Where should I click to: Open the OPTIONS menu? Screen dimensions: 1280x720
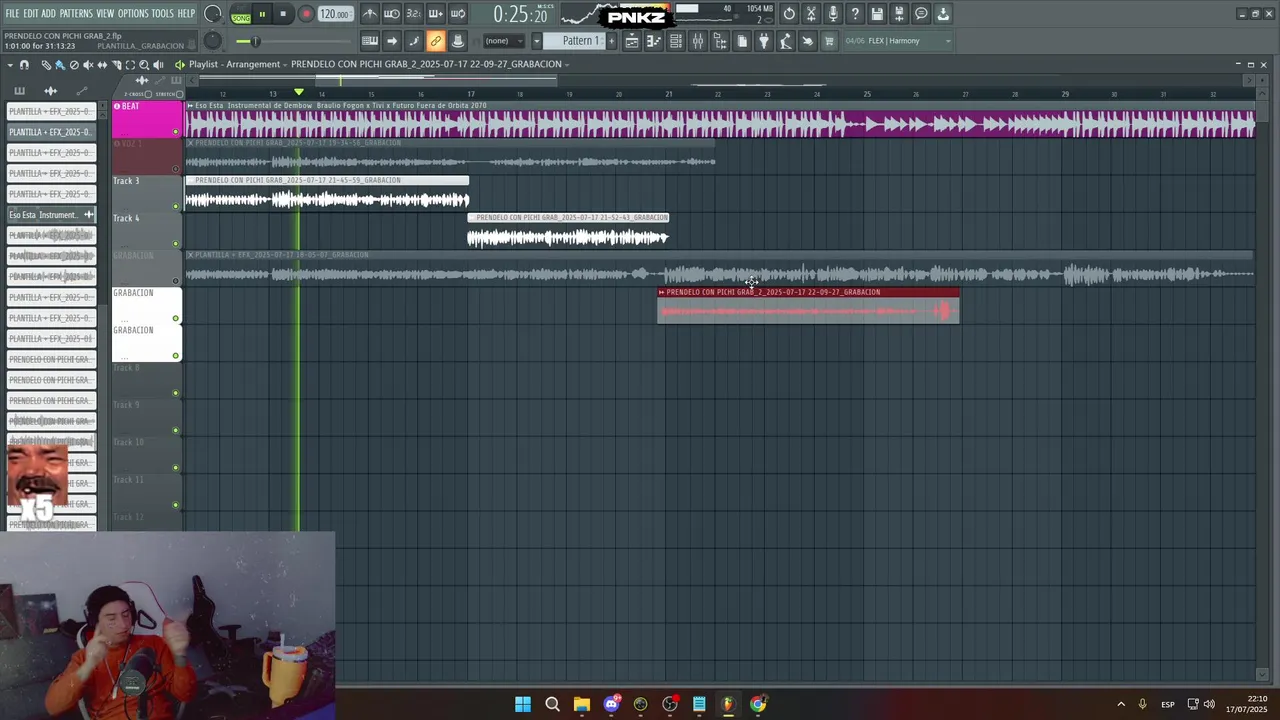click(133, 14)
